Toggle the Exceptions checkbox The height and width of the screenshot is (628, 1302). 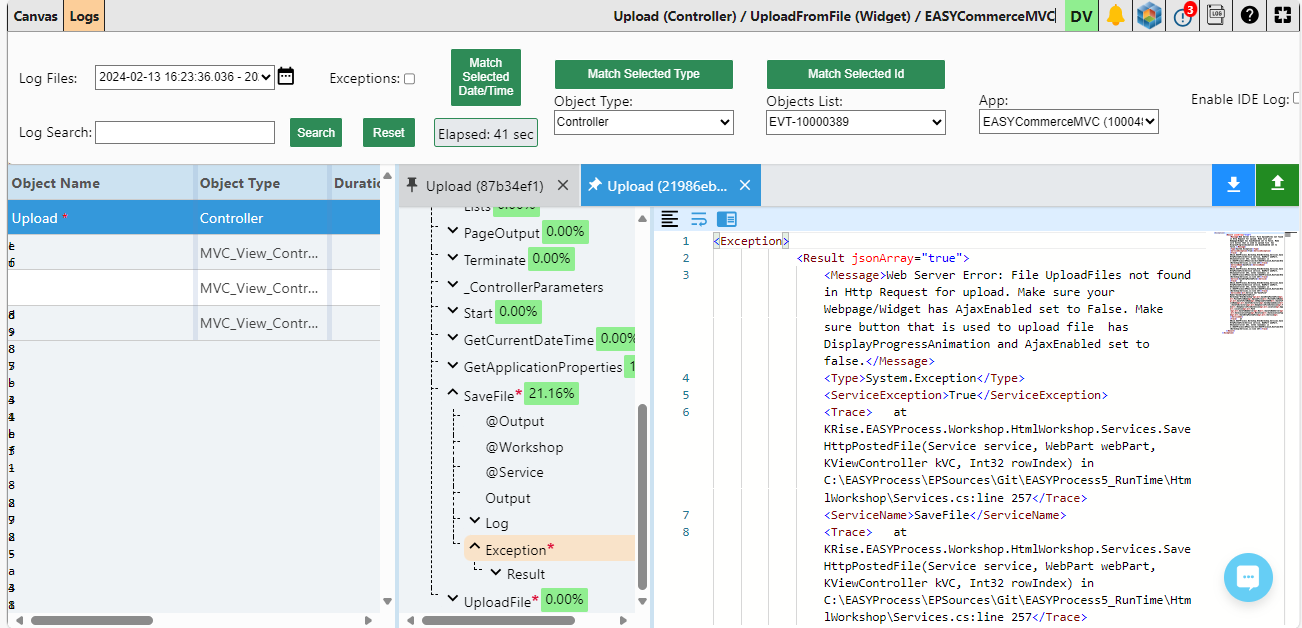[409, 79]
